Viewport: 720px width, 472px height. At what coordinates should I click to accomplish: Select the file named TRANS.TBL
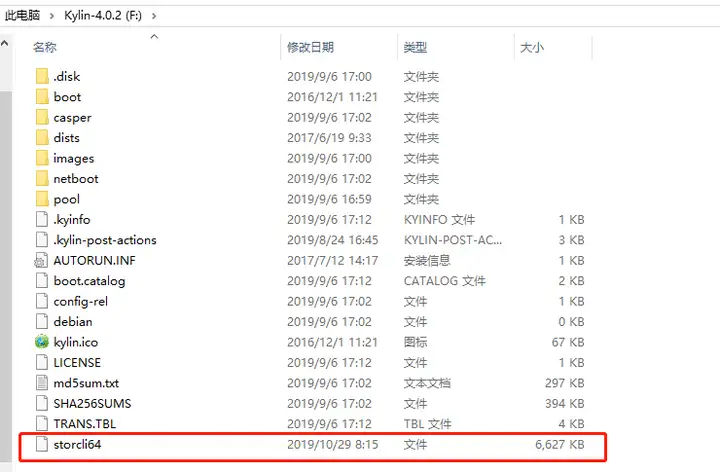[x=85, y=424]
